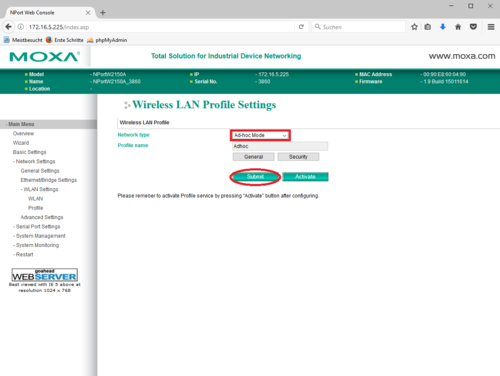Click the MAC address value
Viewport: 500px width, 376px height.
coord(444,74)
